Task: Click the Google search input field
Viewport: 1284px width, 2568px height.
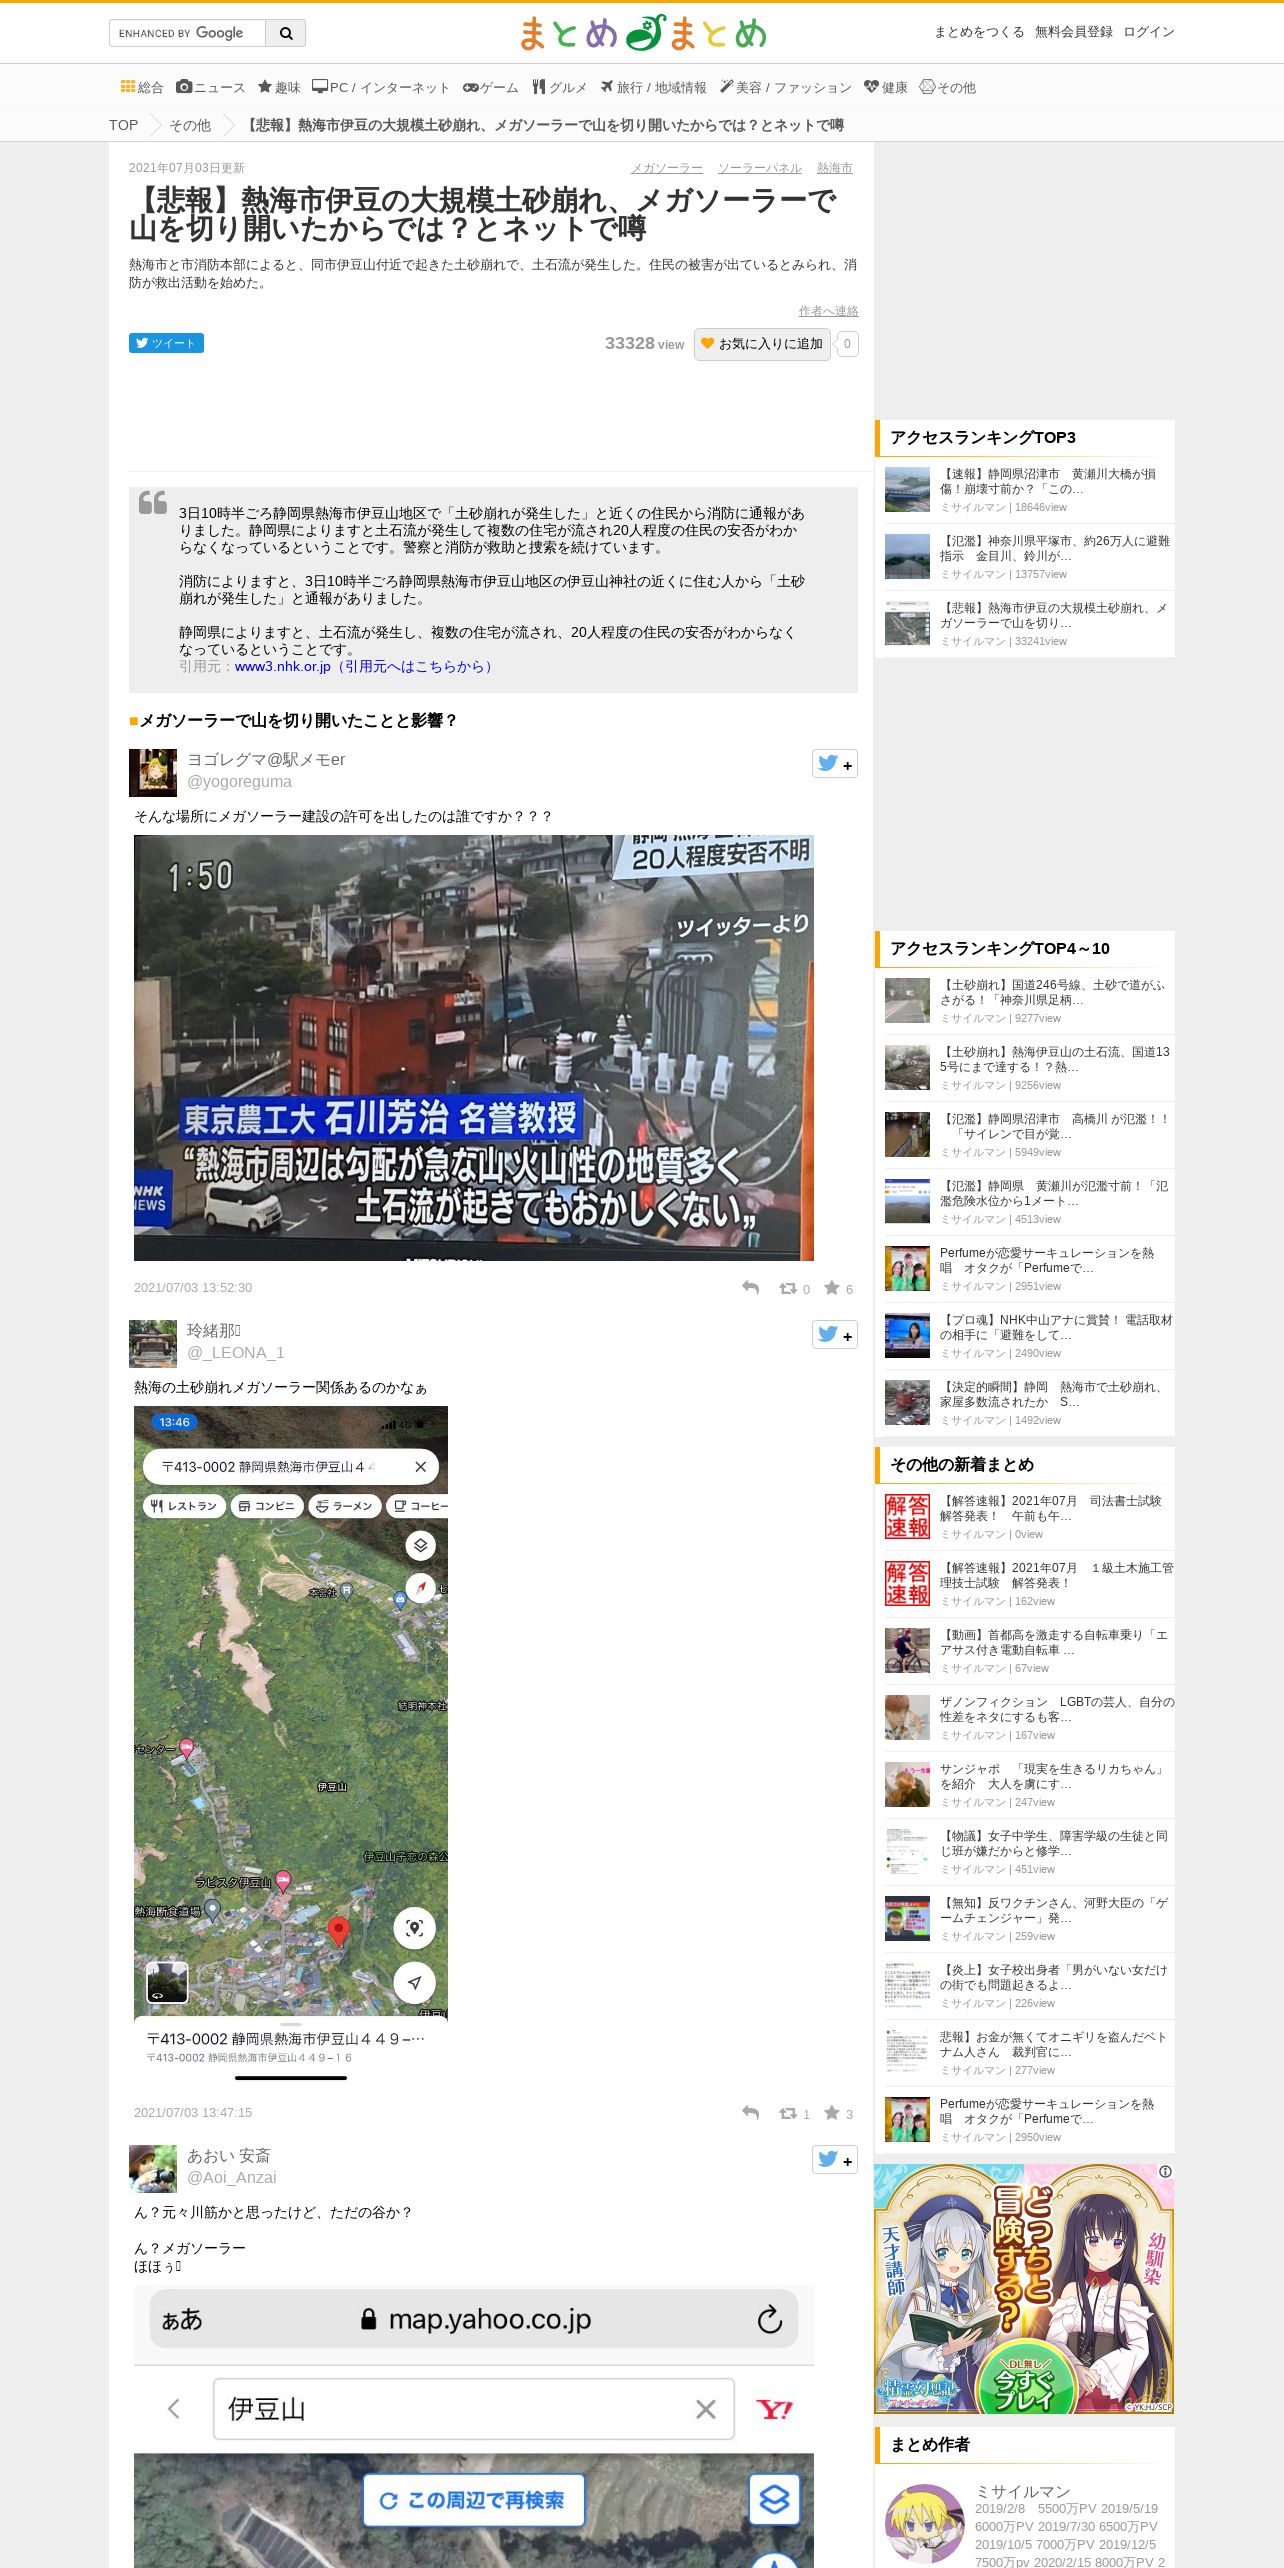Action: (187, 33)
